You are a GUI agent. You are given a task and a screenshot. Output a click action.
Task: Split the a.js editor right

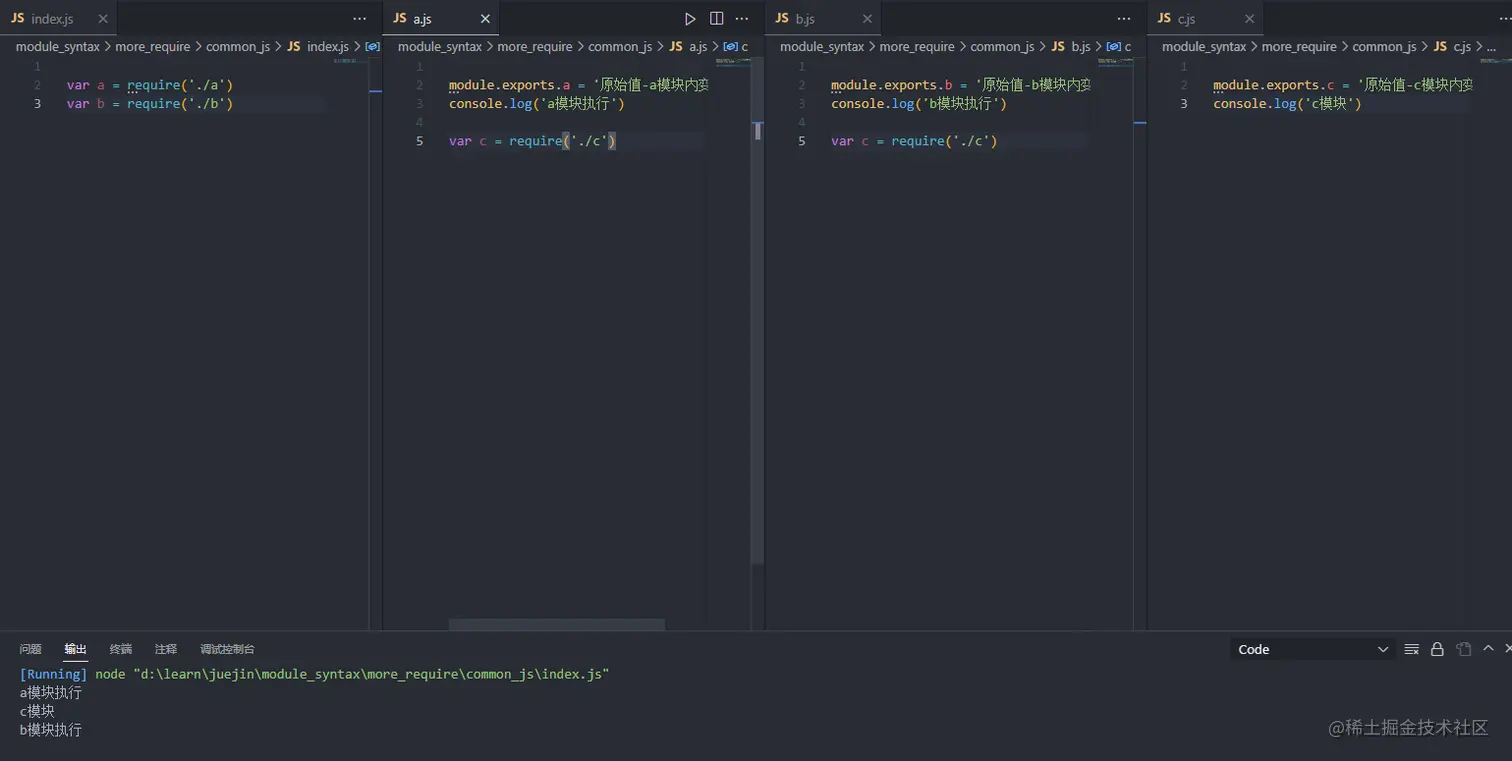tap(716, 19)
